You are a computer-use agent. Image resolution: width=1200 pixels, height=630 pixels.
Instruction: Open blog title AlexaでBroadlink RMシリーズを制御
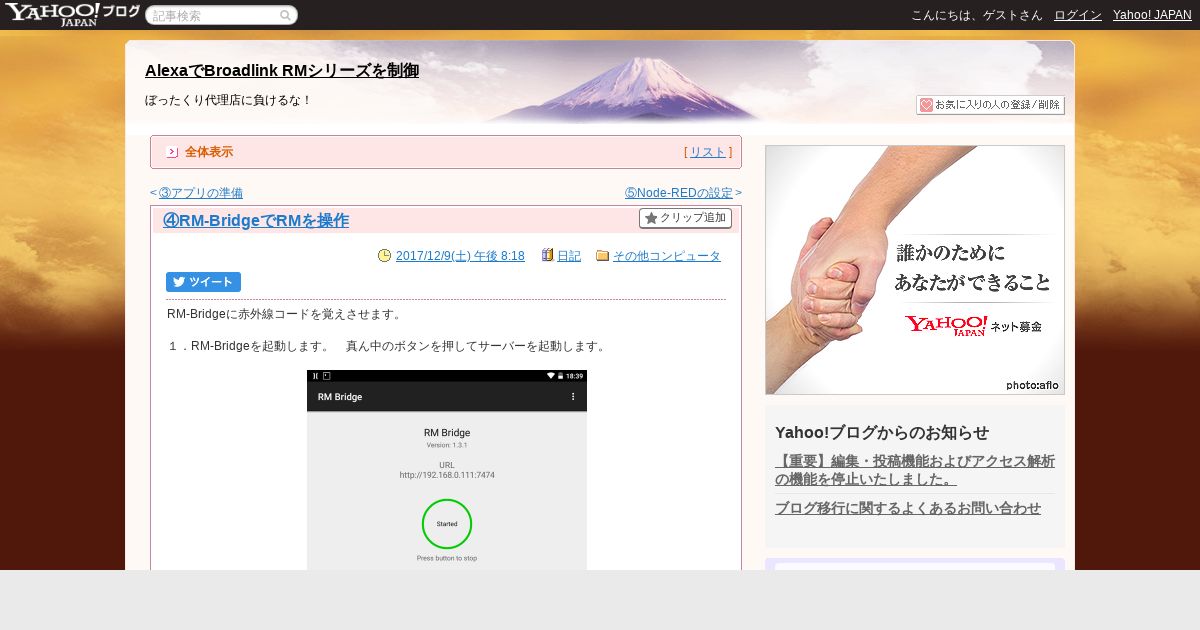(x=282, y=71)
